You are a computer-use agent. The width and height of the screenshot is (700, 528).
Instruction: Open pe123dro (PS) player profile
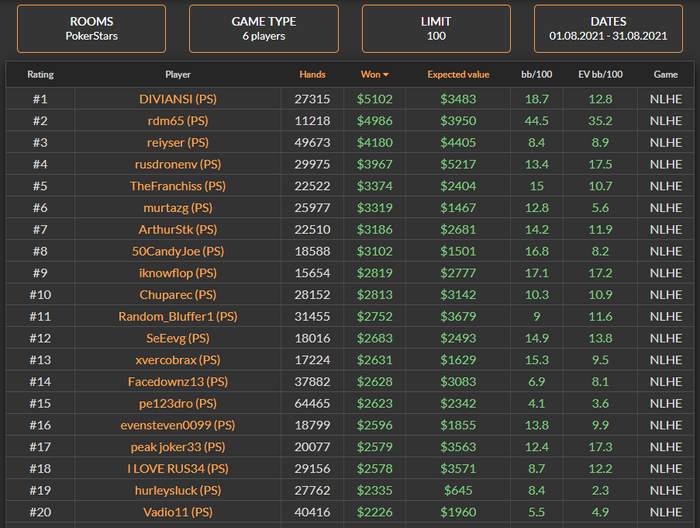[x=177, y=403]
